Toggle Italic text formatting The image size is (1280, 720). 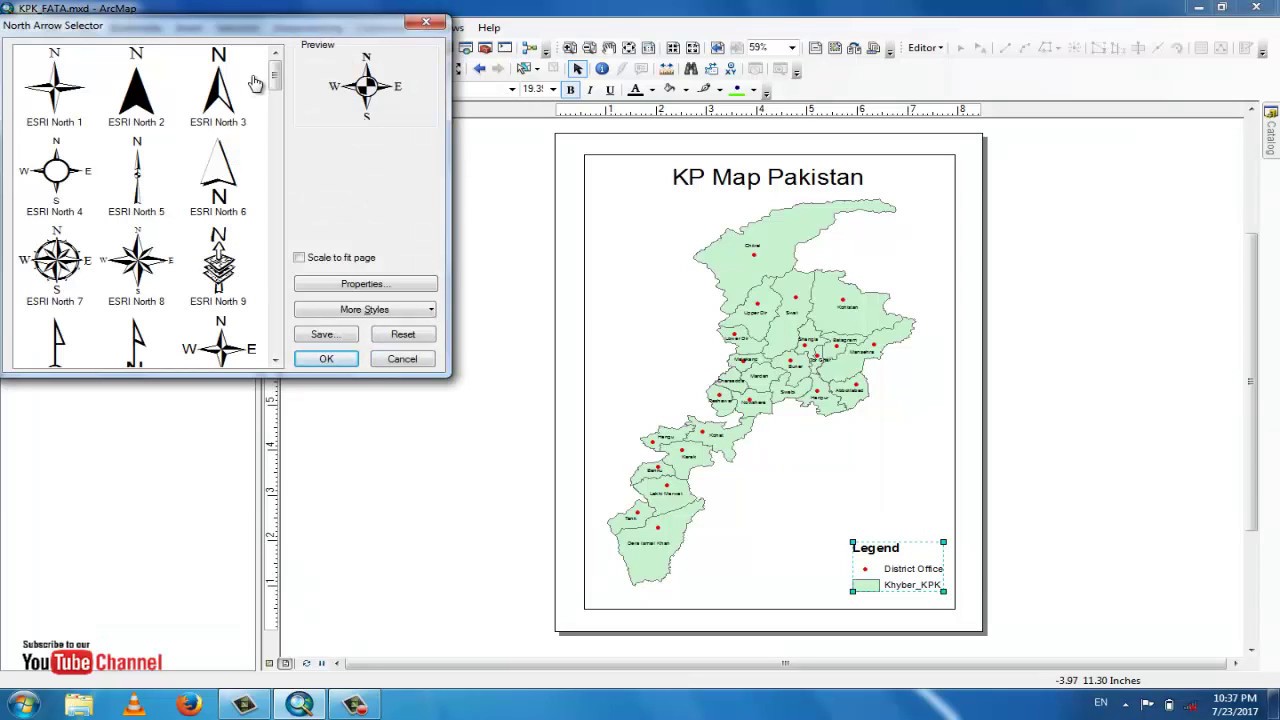(590, 90)
